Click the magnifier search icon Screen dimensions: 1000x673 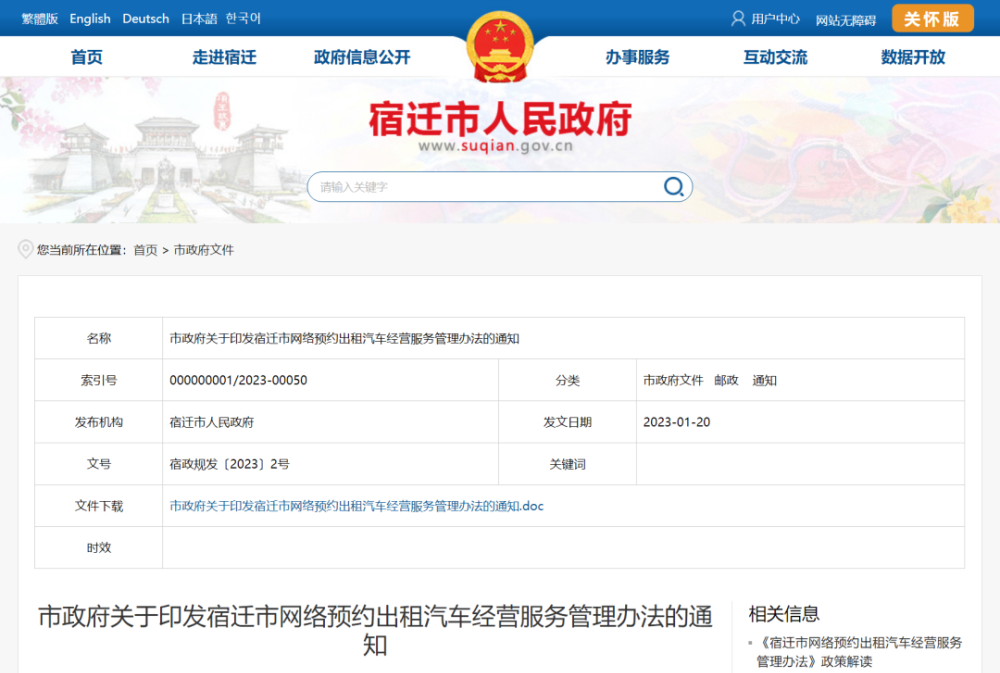[x=674, y=187]
